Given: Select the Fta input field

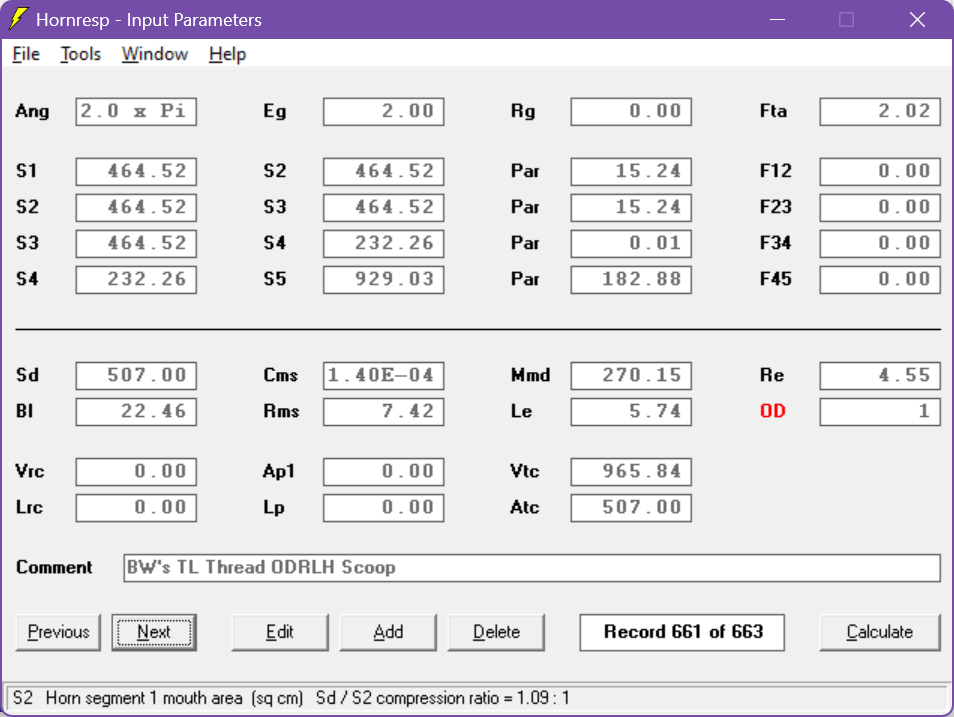Looking at the screenshot, I should [880, 112].
